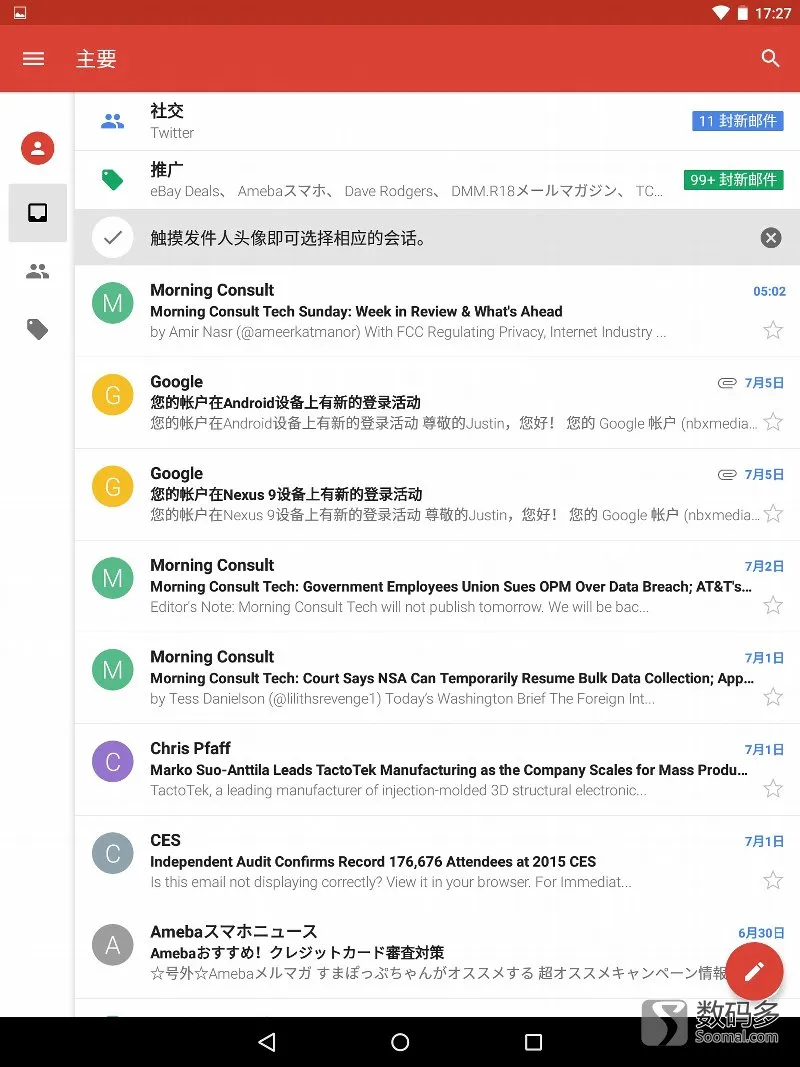Switch to the social people sidebar icon

click(x=37, y=272)
